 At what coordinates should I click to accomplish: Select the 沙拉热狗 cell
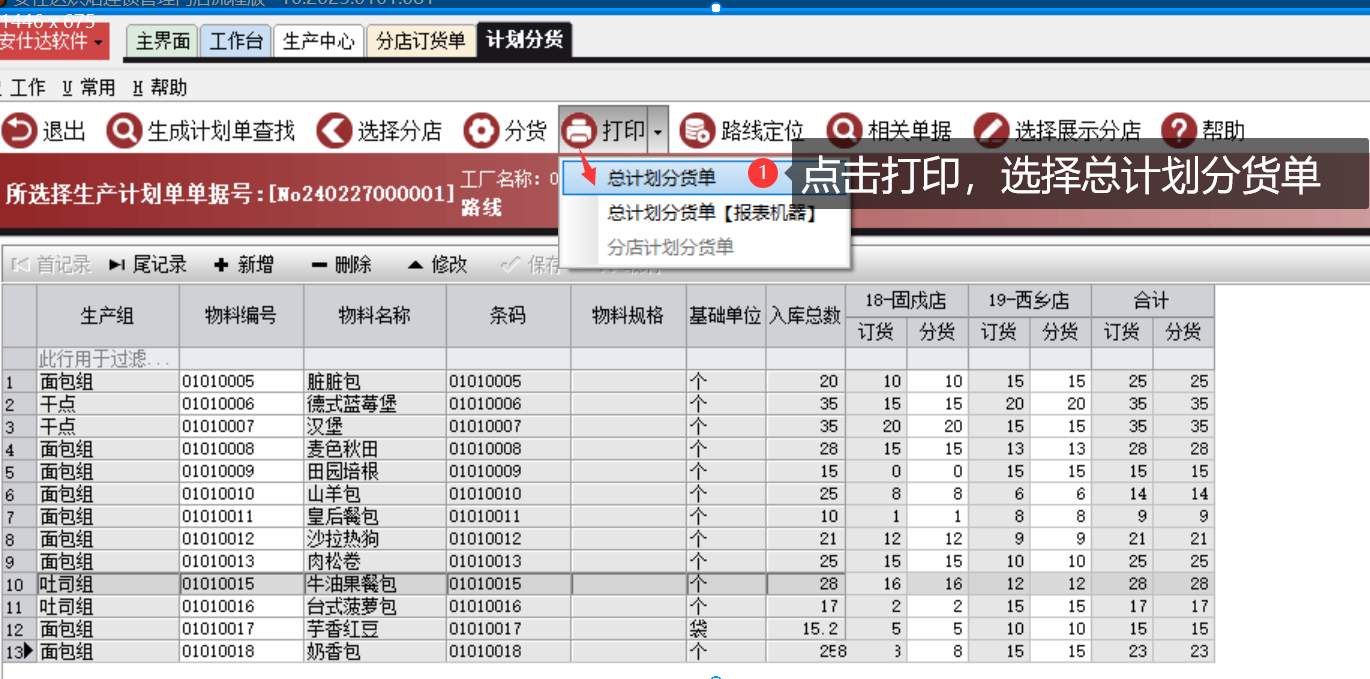[375, 539]
